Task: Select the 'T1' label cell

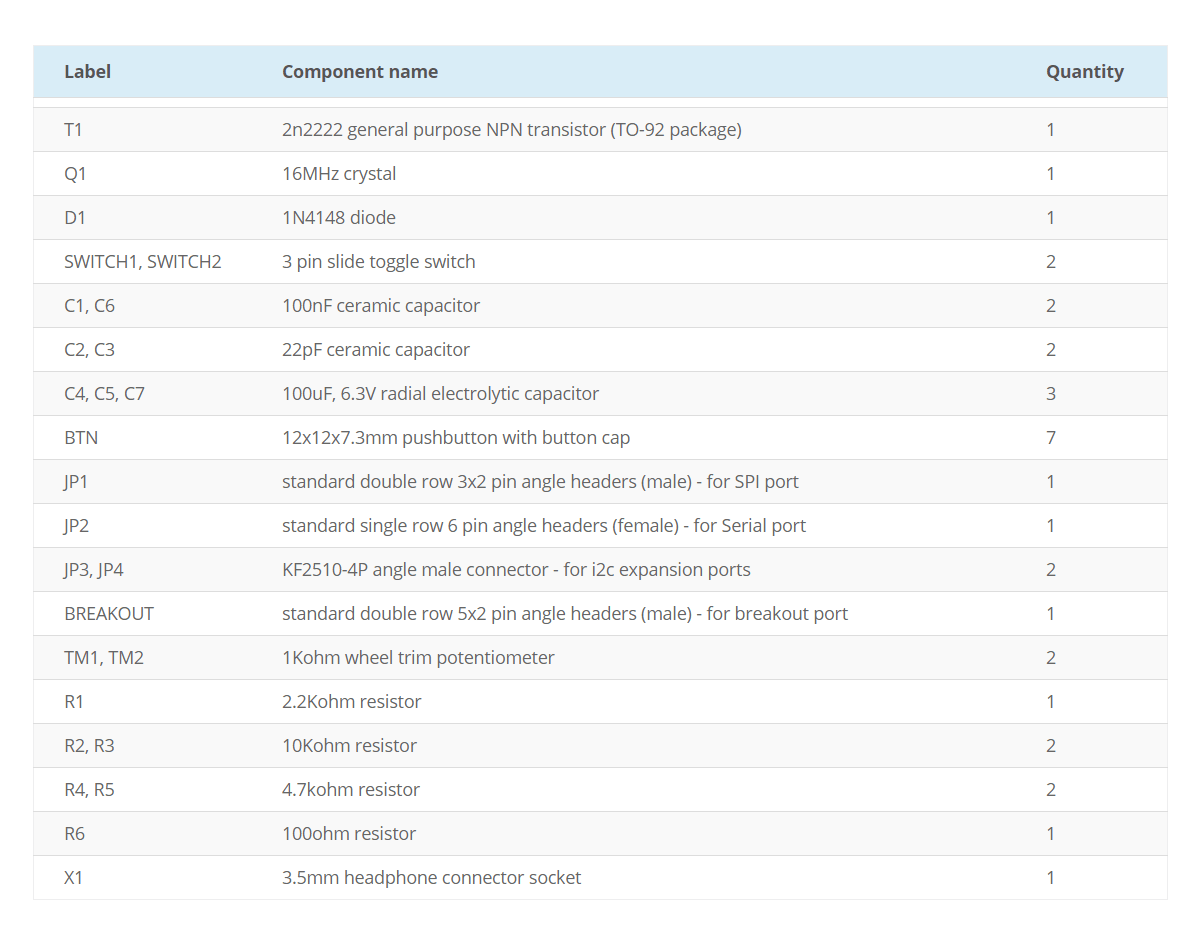Action: coord(73,129)
